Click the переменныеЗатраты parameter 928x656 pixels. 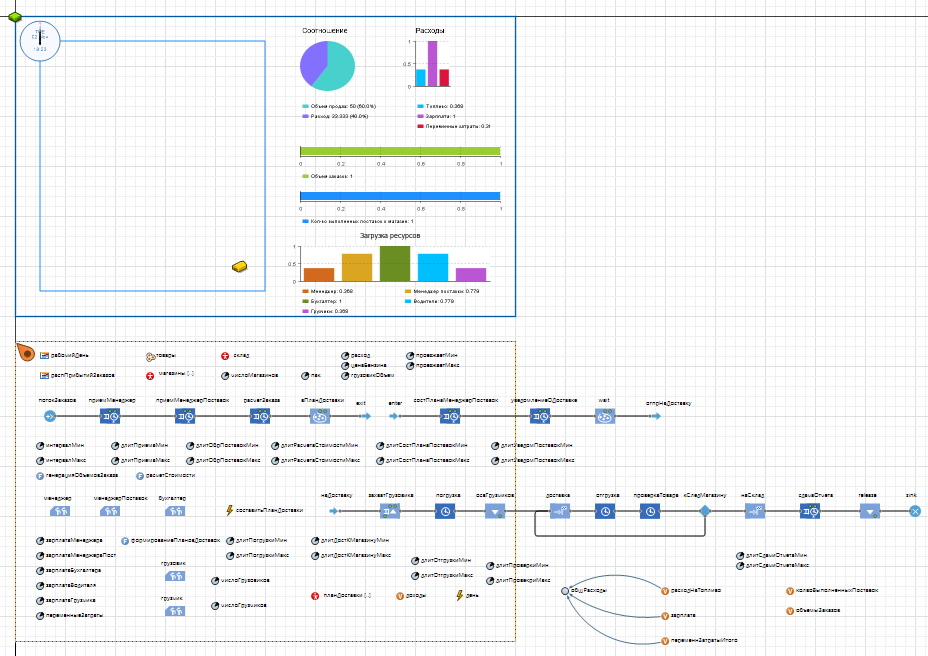[40, 616]
